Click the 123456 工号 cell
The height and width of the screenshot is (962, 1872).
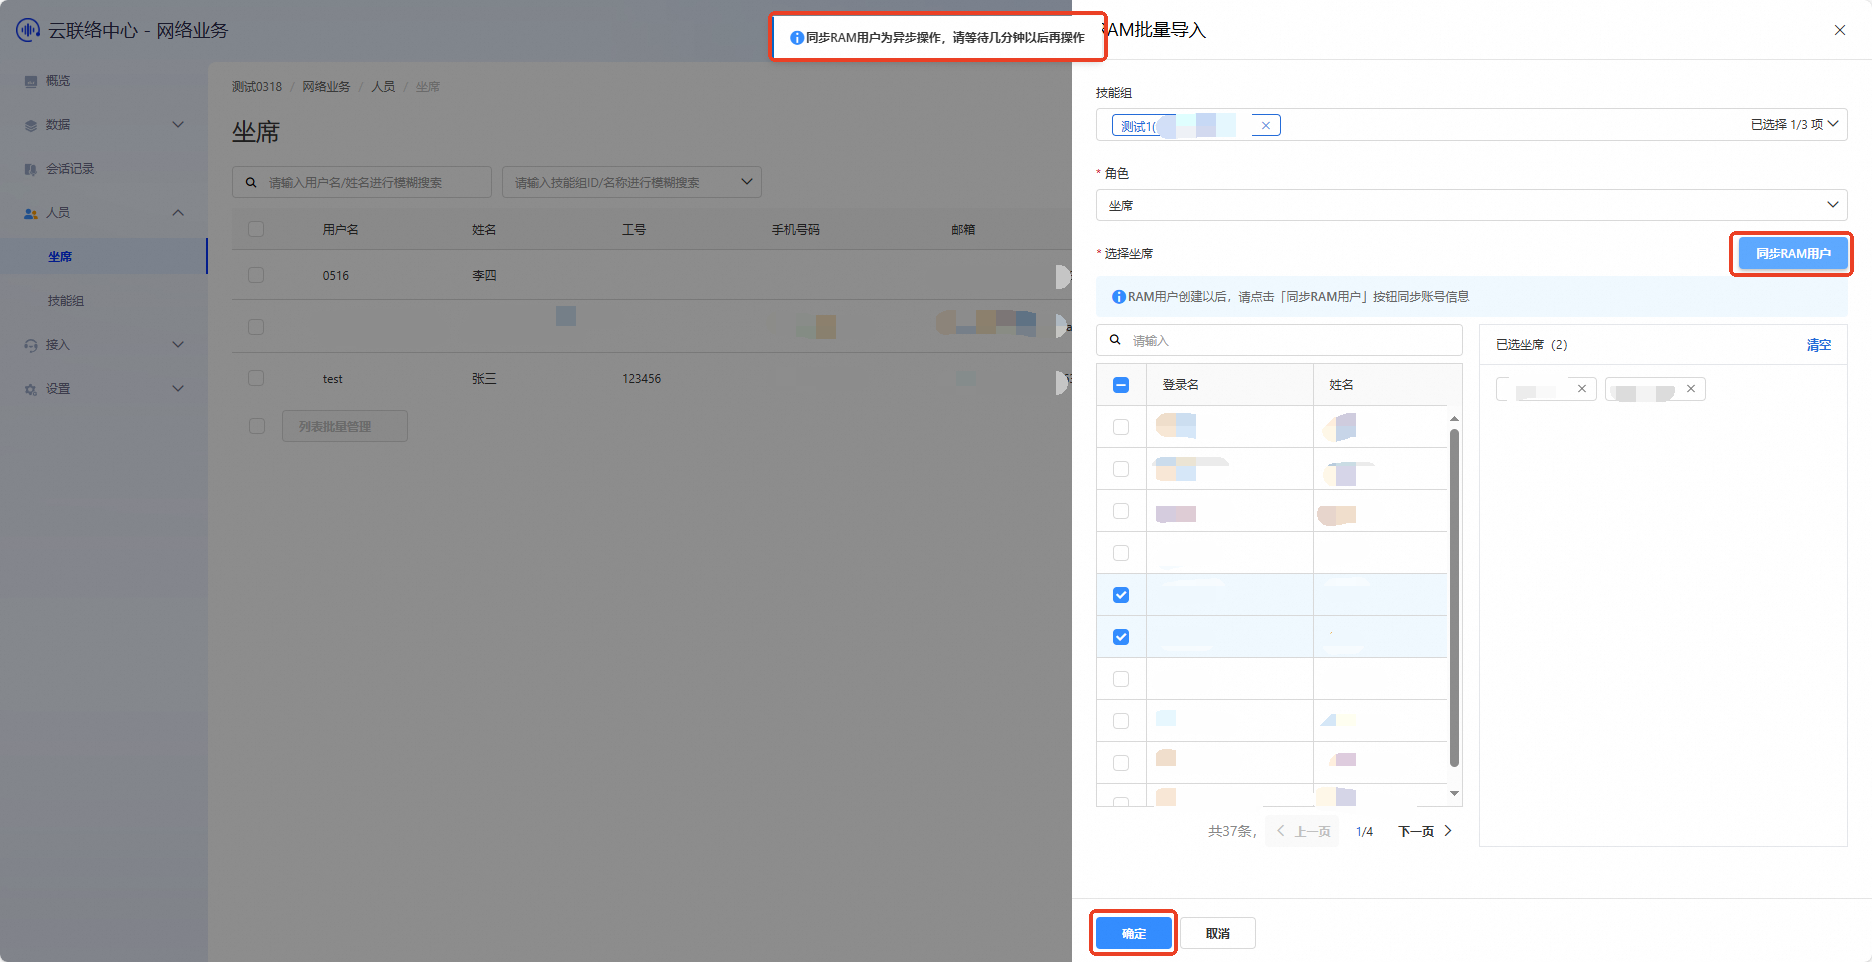pos(641,379)
